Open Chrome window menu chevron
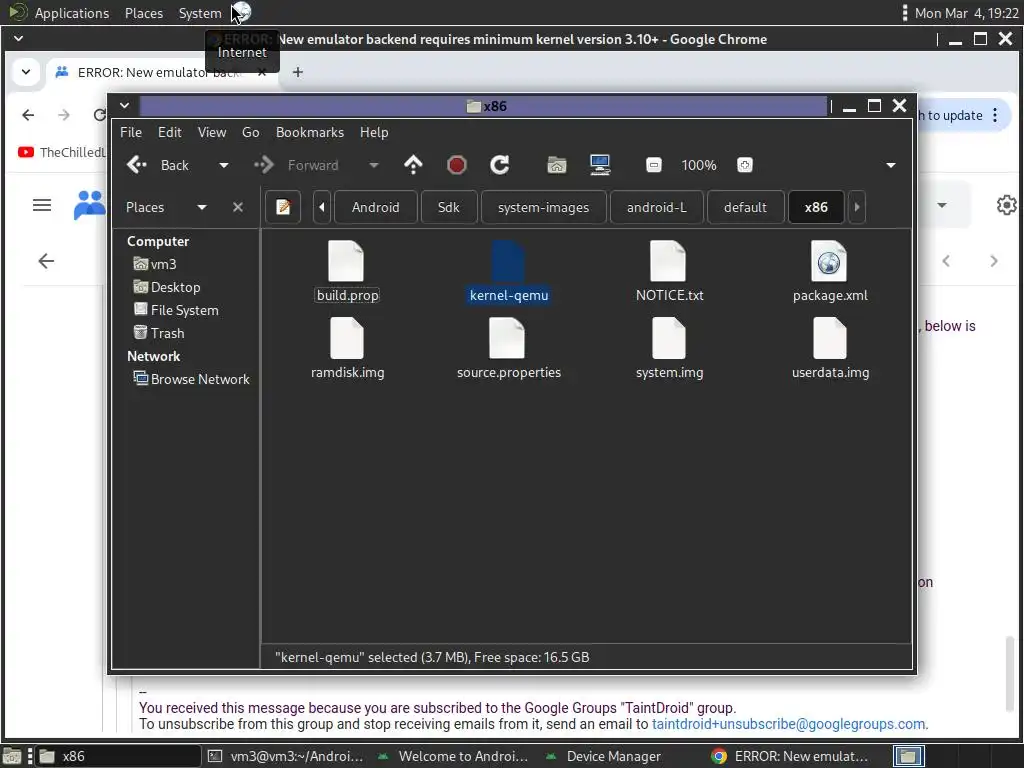Screen dimensions: 1024x768 (x=18, y=39)
